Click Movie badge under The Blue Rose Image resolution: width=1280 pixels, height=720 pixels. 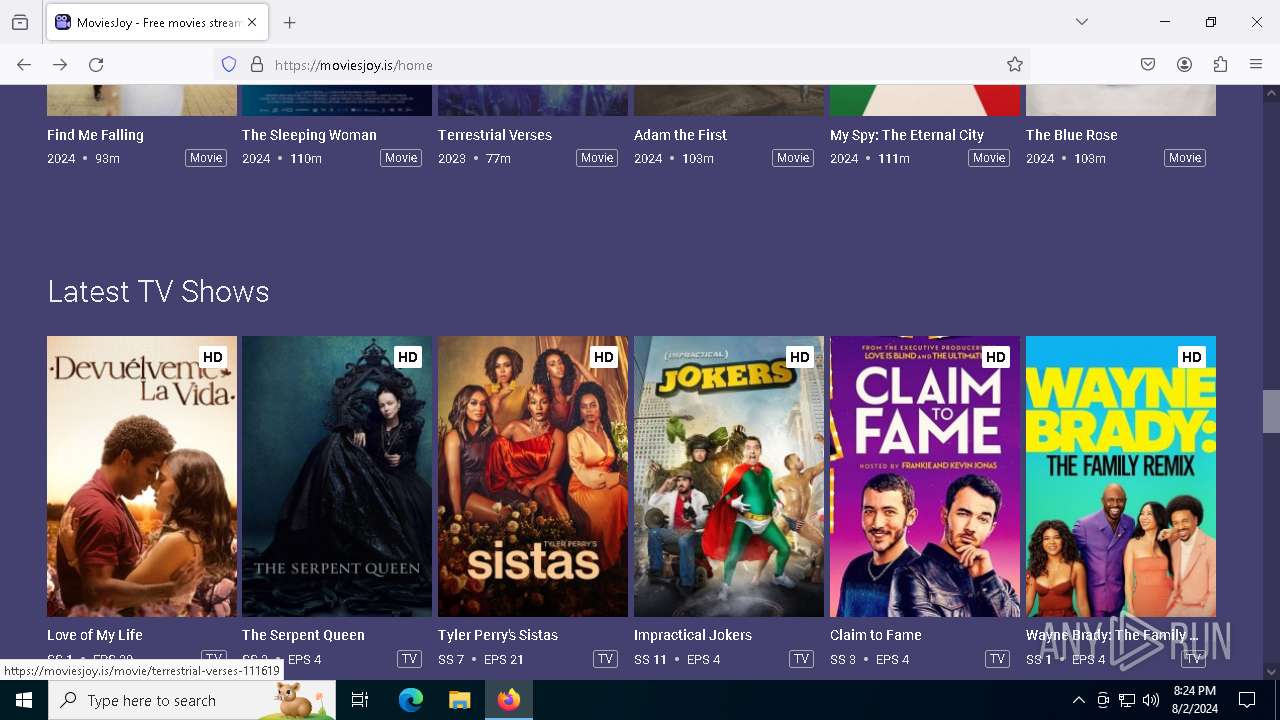(1185, 158)
